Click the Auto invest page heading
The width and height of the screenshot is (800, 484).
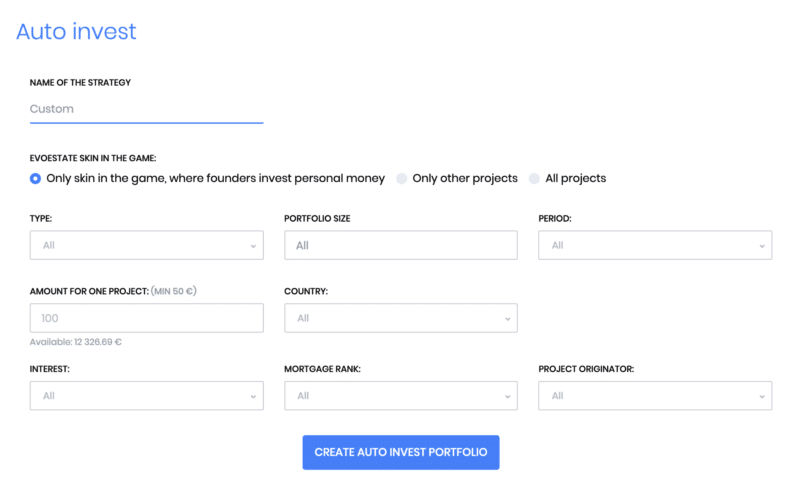[76, 31]
